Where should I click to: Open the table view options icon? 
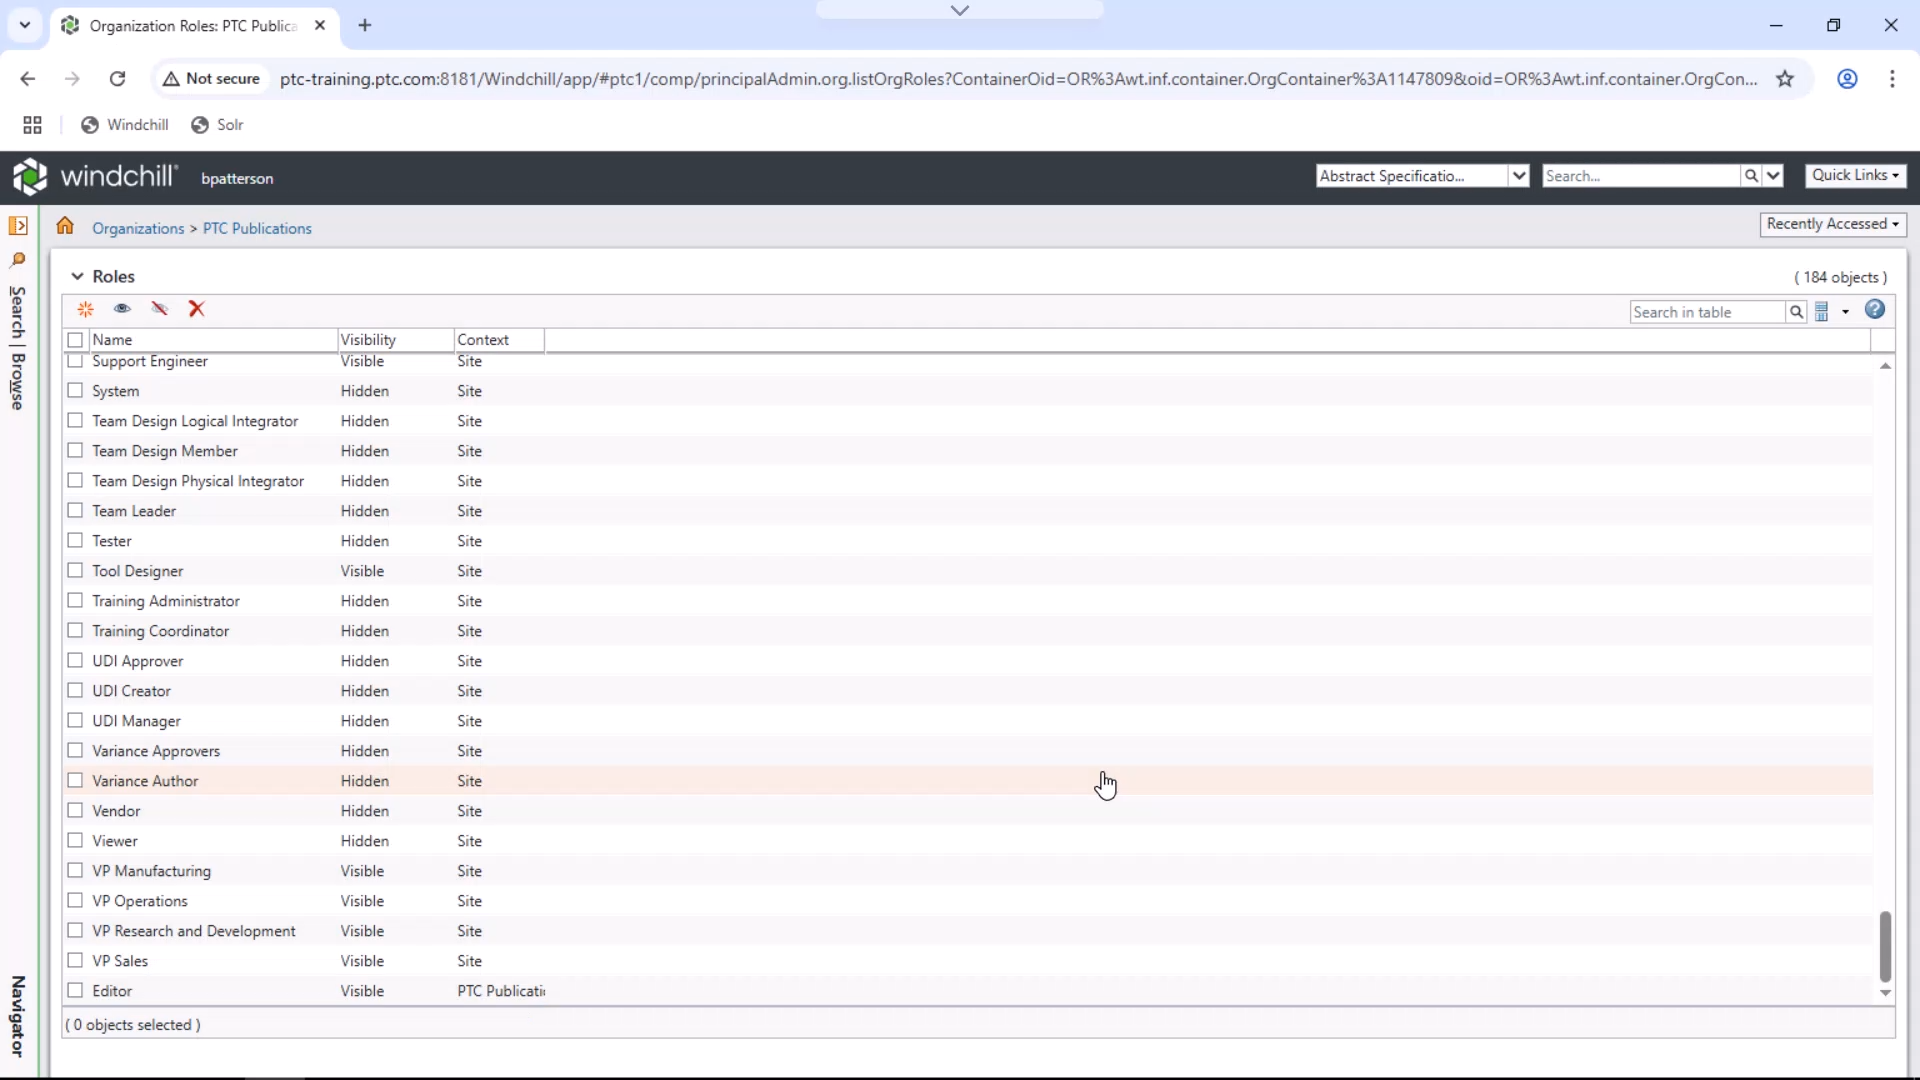1822,312
